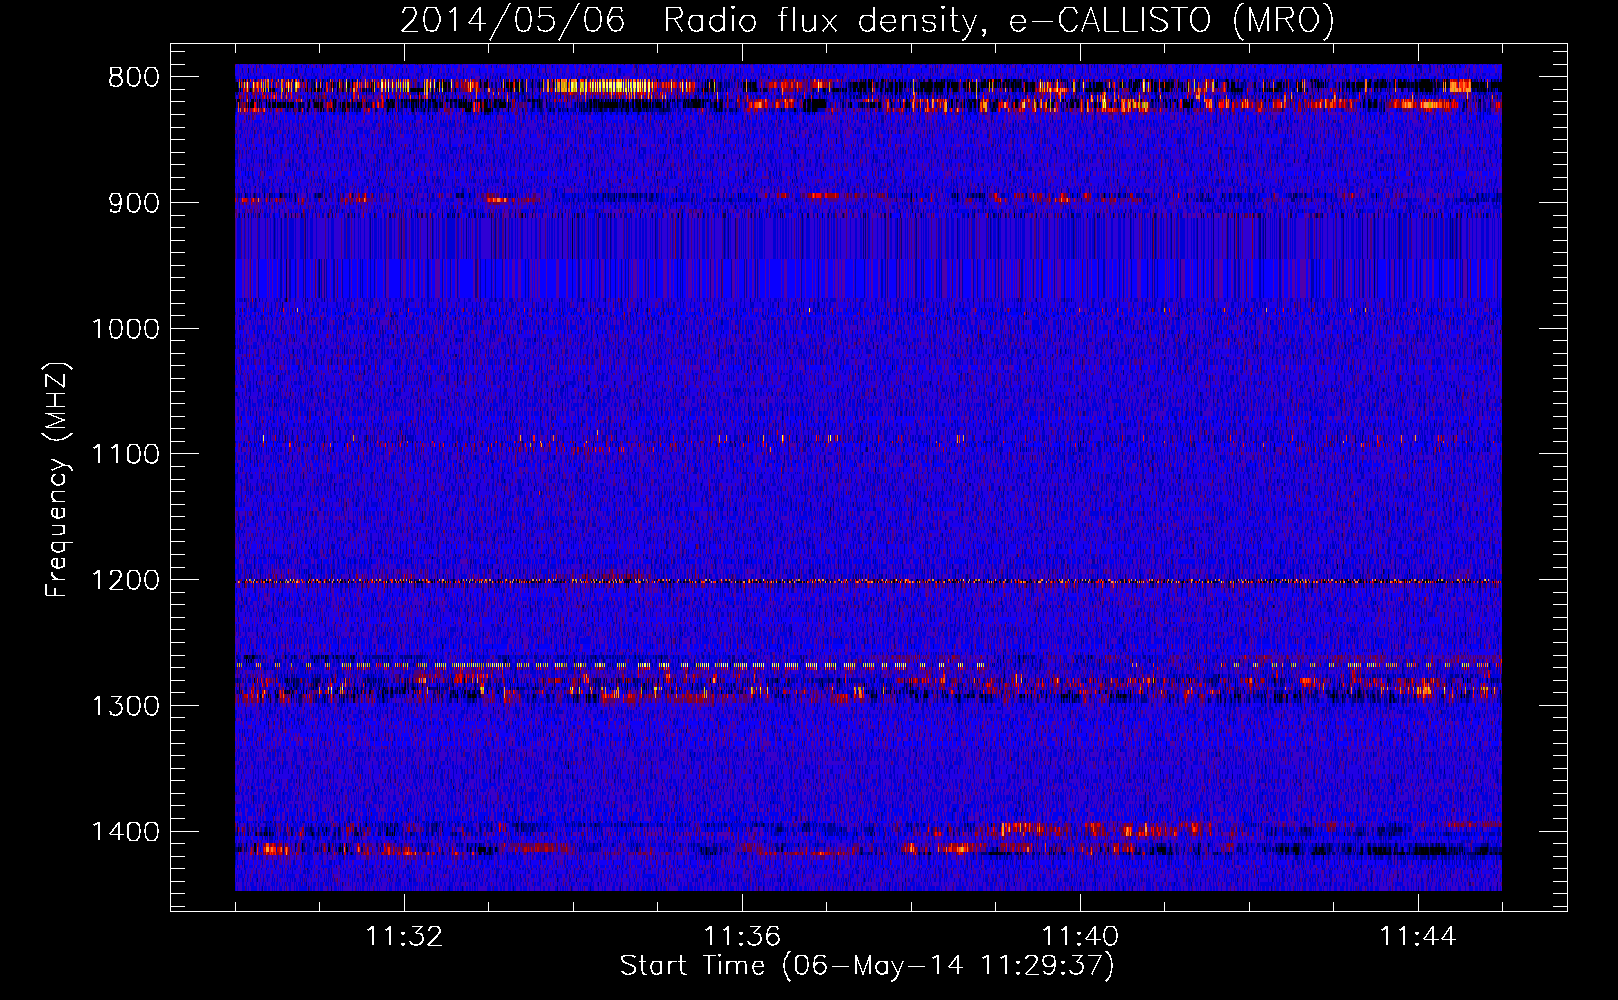Click the bright emission line at 1200 MHz

[868, 581]
